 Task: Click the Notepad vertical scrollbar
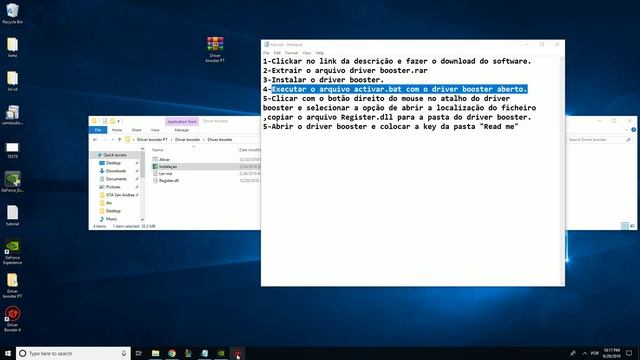562,171
